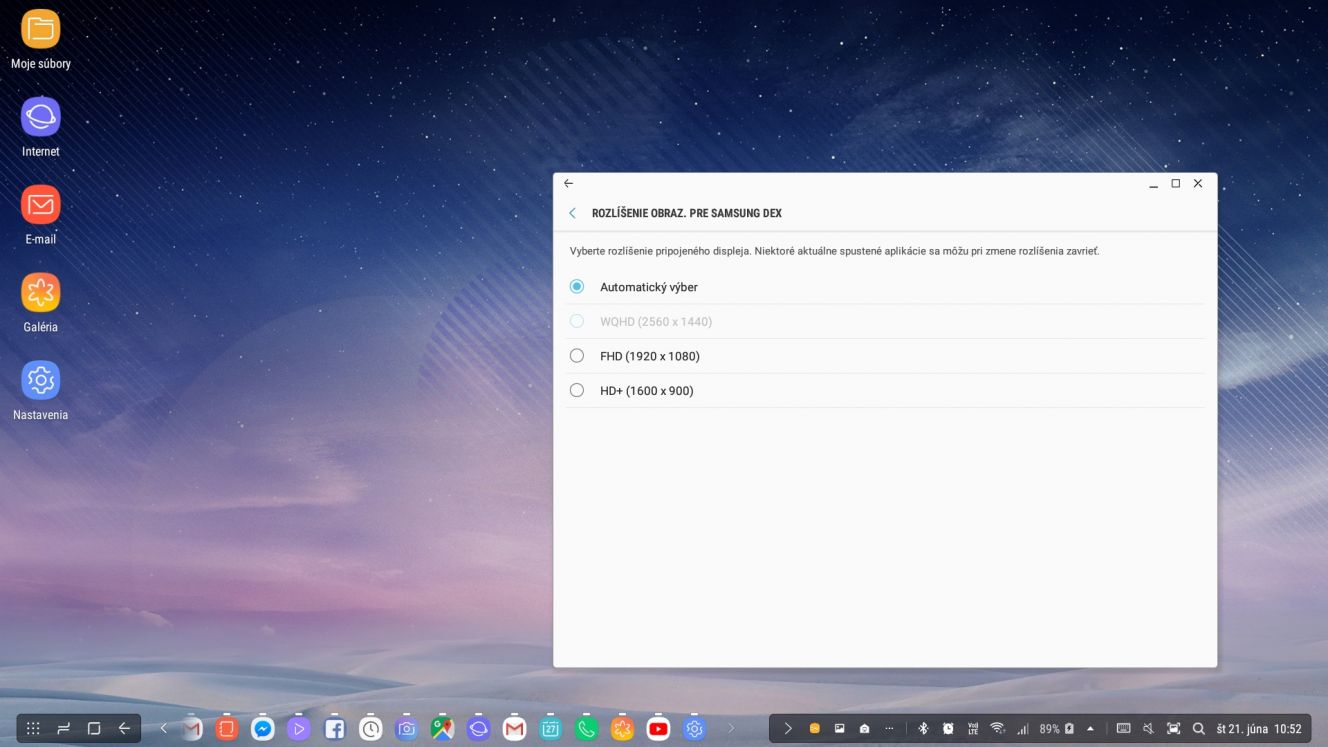This screenshot has height=747, width=1328.
Task: Open the green Phone app in taskbar
Action: (587, 729)
